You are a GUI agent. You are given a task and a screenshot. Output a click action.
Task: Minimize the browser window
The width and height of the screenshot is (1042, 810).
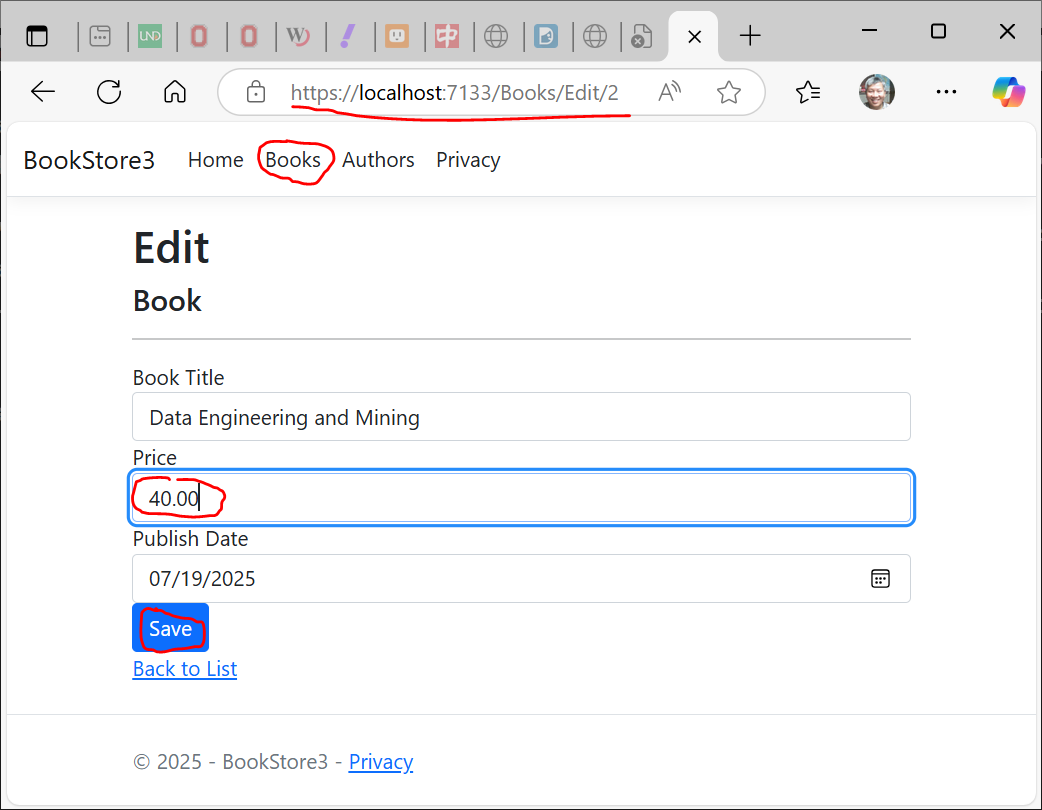click(869, 31)
